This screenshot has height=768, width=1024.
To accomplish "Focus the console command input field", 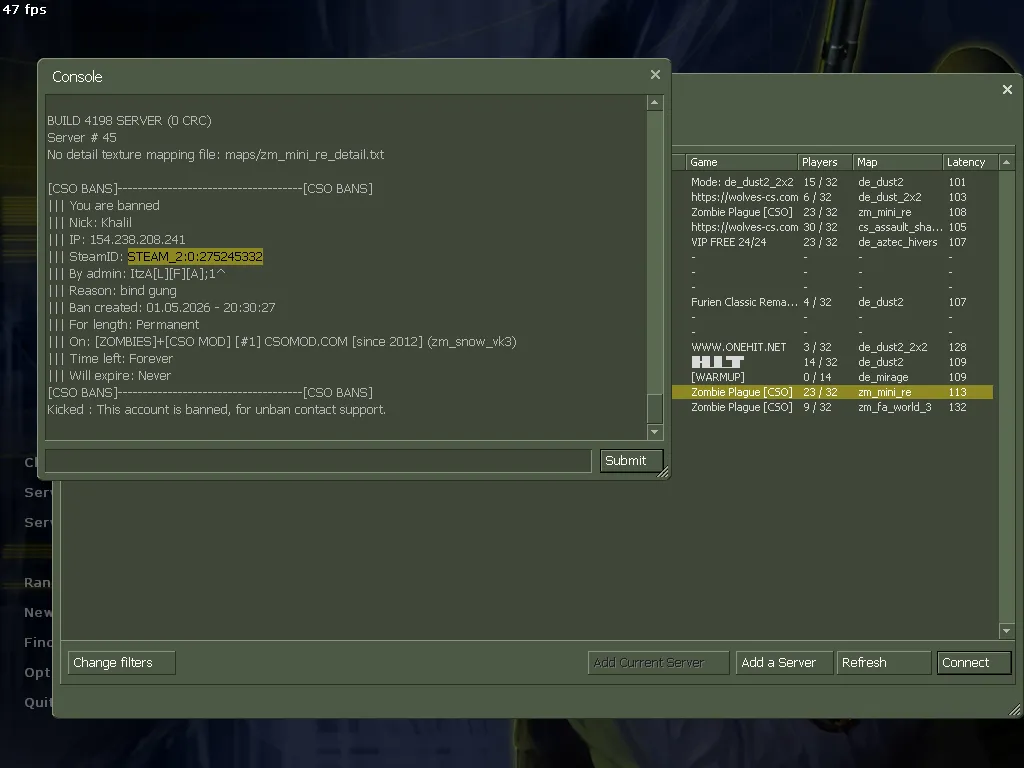I will 318,460.
